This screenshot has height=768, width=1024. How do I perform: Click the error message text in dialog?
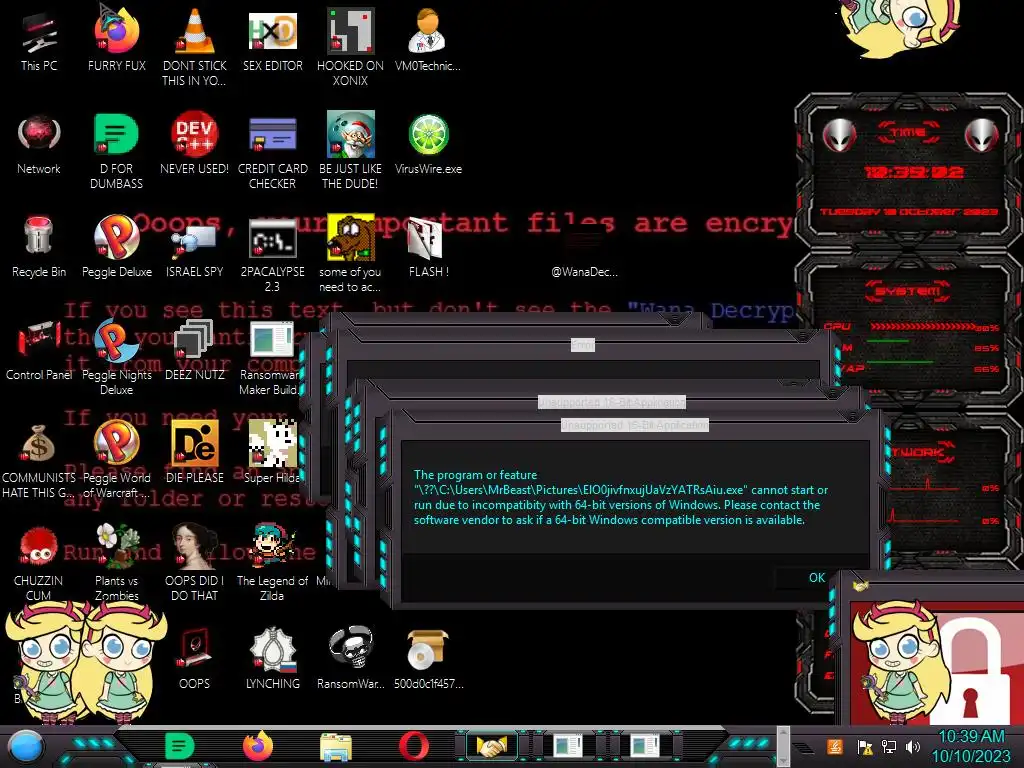620,497
